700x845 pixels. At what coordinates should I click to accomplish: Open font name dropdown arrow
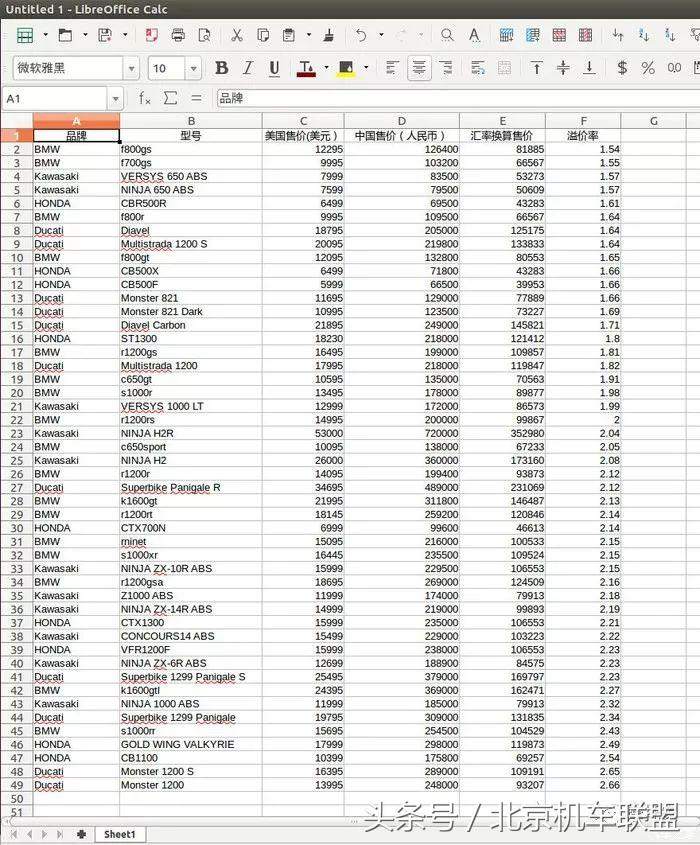tap(131, 68)
